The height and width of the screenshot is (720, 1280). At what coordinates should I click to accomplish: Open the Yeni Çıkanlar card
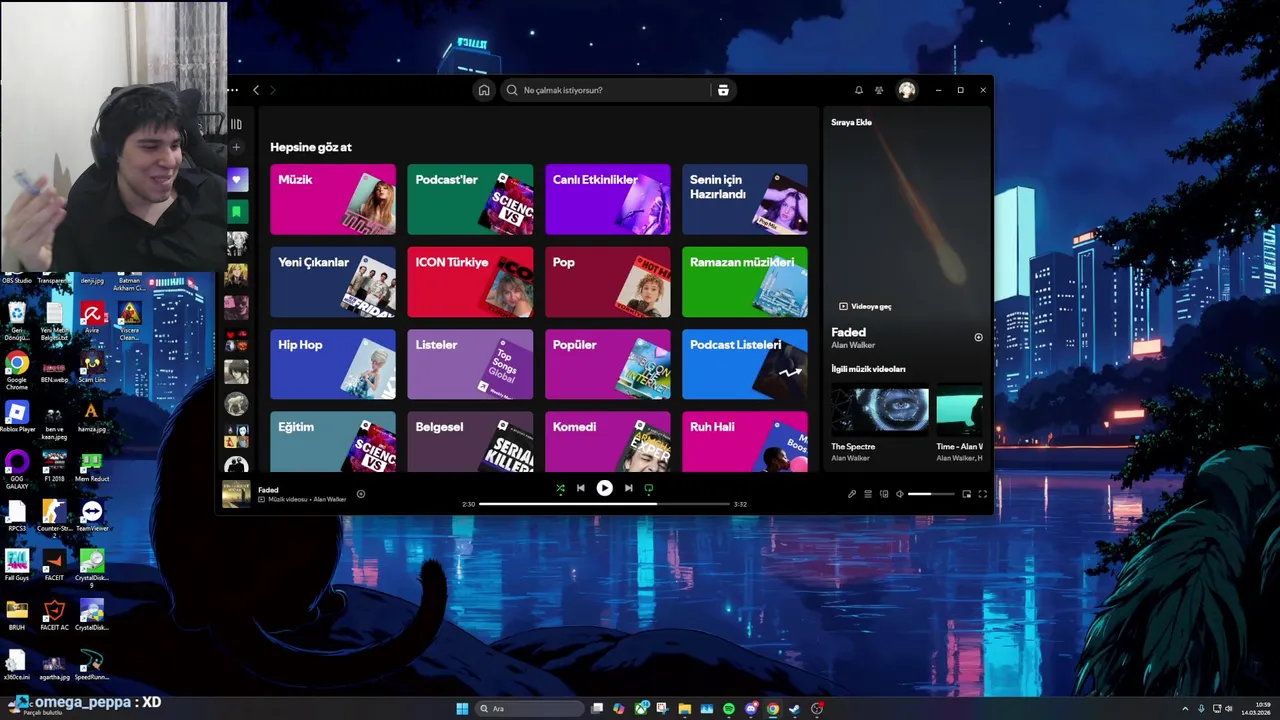click(333, 282)
